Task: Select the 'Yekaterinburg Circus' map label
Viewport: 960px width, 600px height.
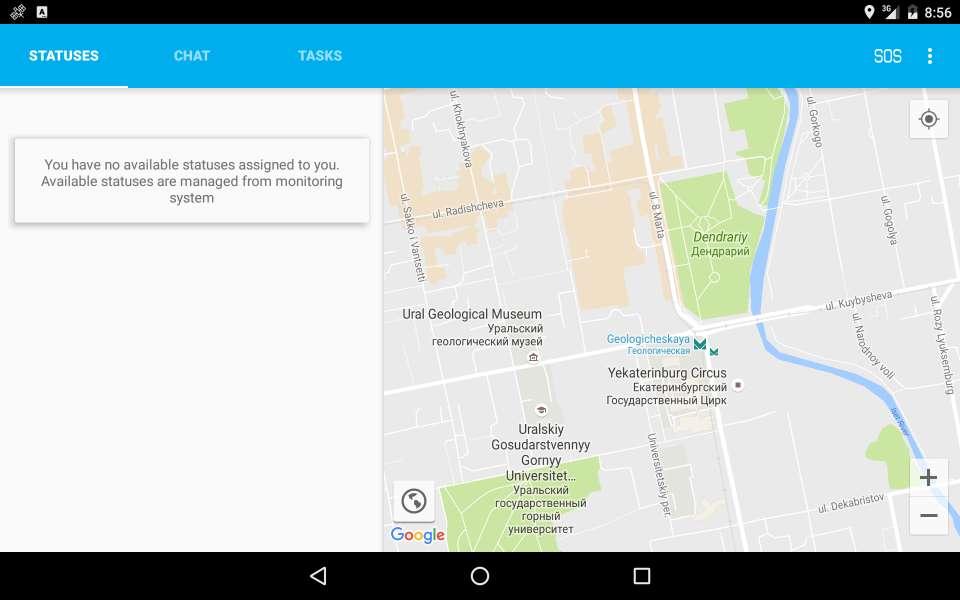Action: pyautogui.click(x=667, y=373)
